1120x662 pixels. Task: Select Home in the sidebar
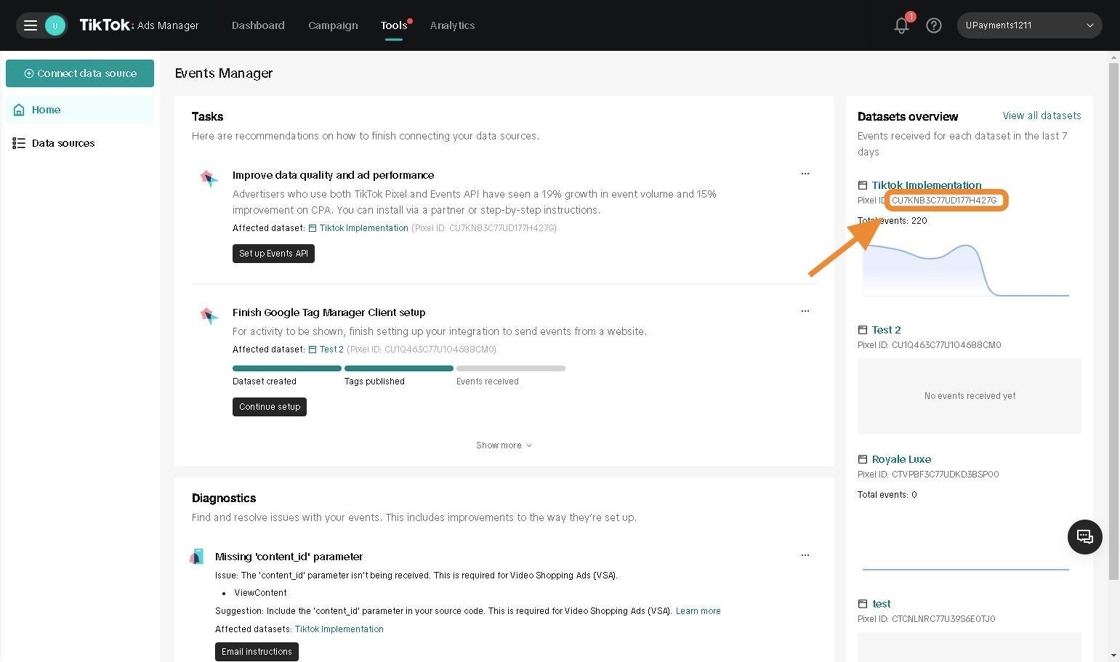80,109
